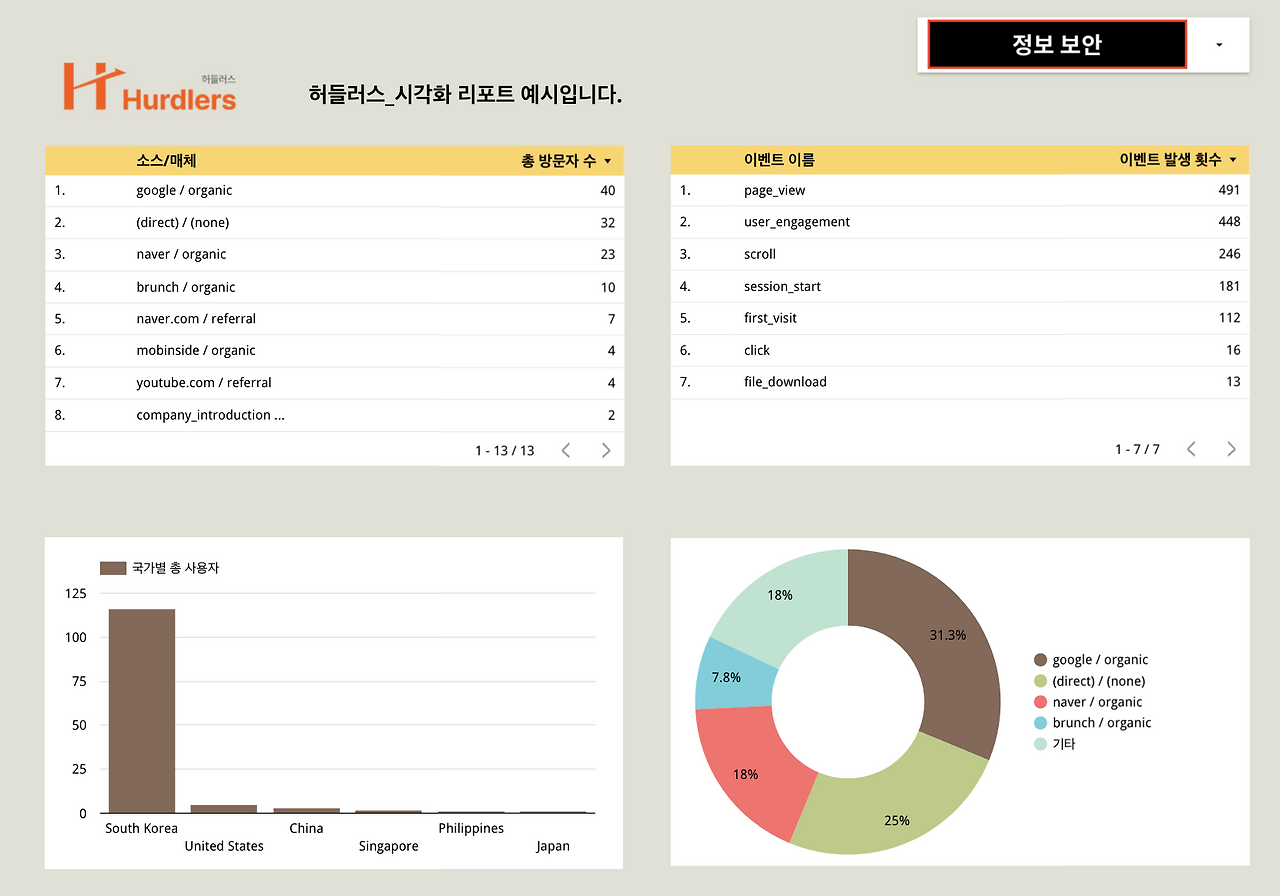
Task: Expand the dropdown beside the 정보 보안 button
Action: (x=1217, y=45)
